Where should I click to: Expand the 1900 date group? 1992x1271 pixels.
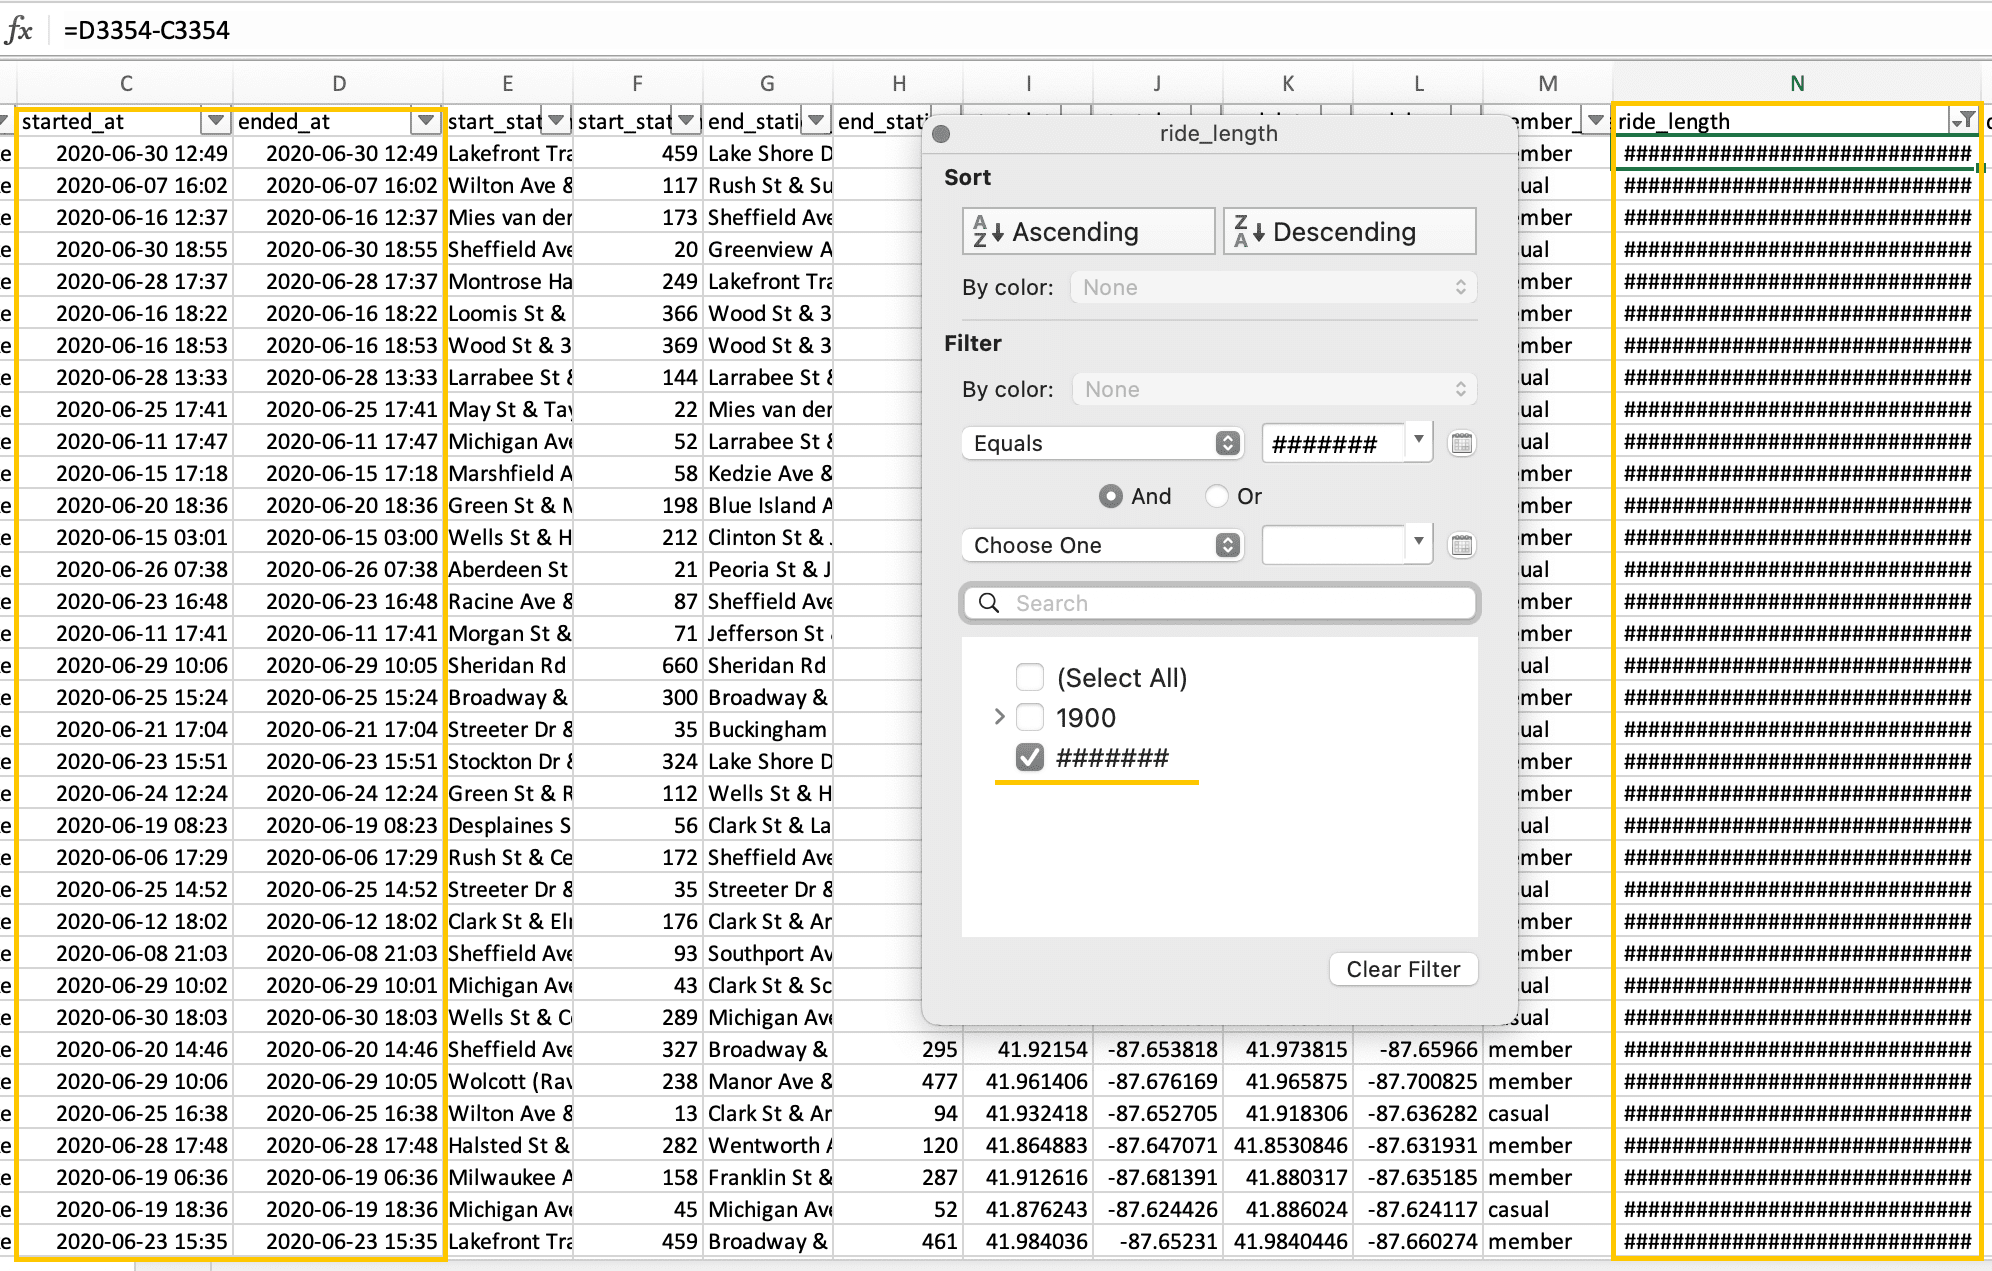coord(999,717)
